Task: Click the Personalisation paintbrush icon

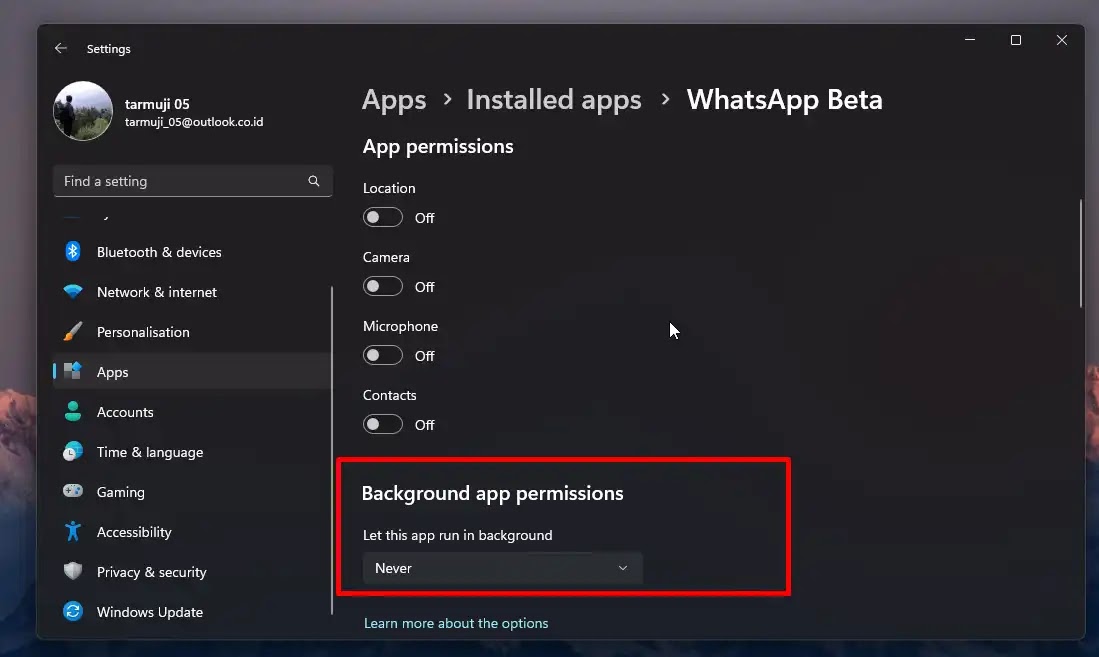Action: pos(73,332)
